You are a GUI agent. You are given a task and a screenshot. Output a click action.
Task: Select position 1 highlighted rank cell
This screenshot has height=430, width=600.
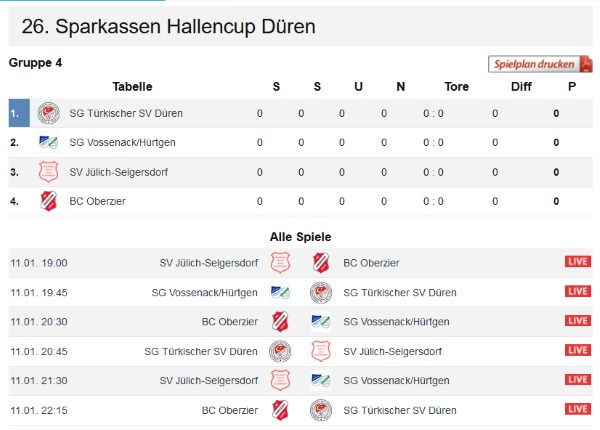pos(19,113)
